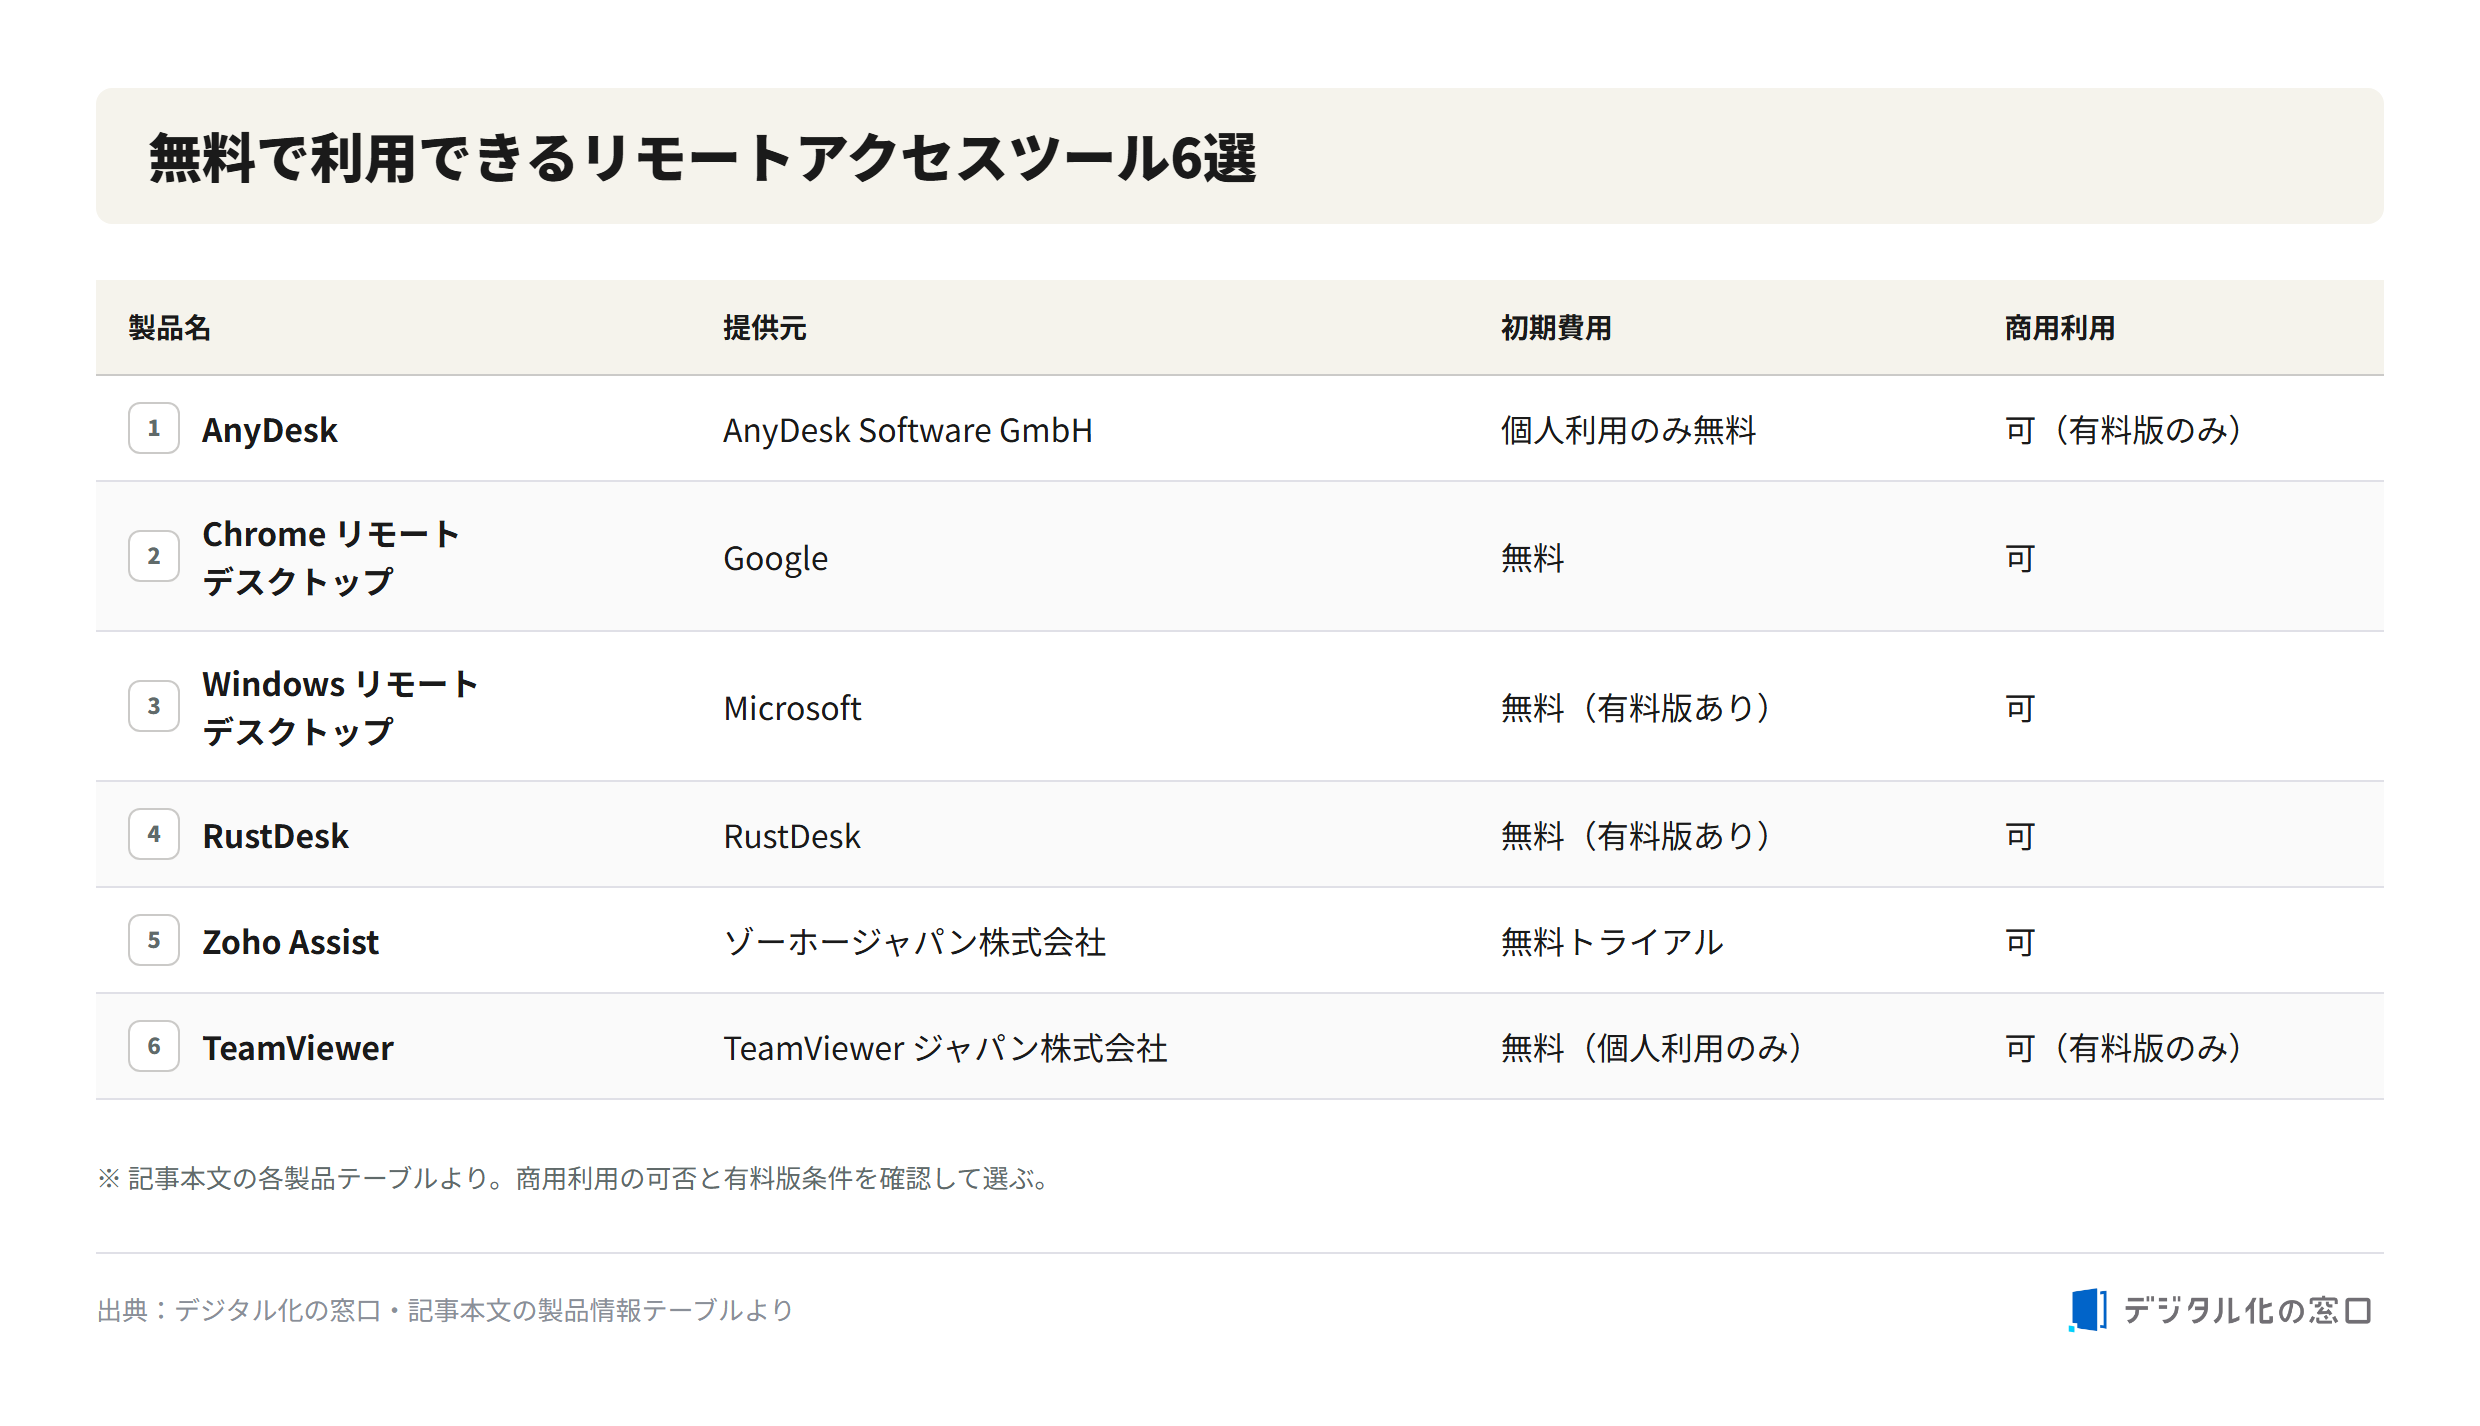
Task: Click 可 in the Microsoft row
Action: 2021,708
